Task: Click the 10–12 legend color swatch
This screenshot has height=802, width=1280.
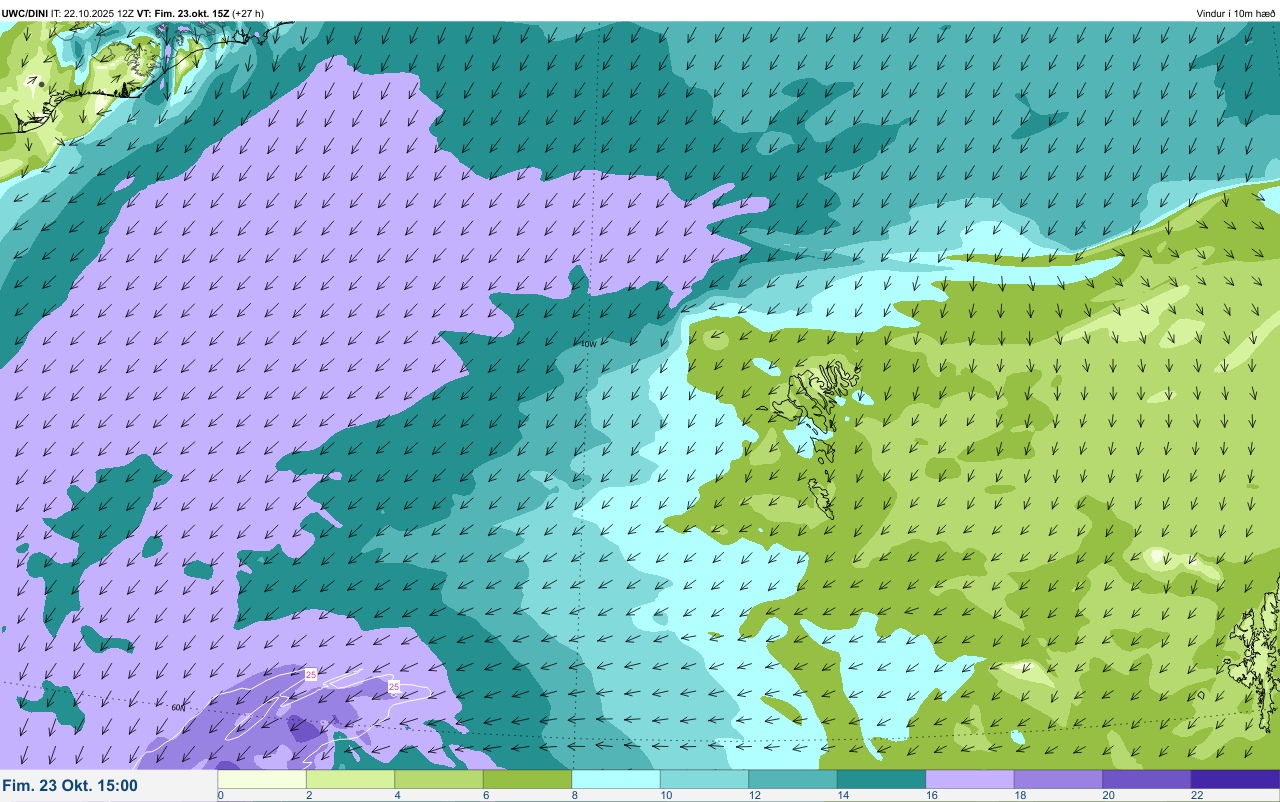Action: coord(704,779)
